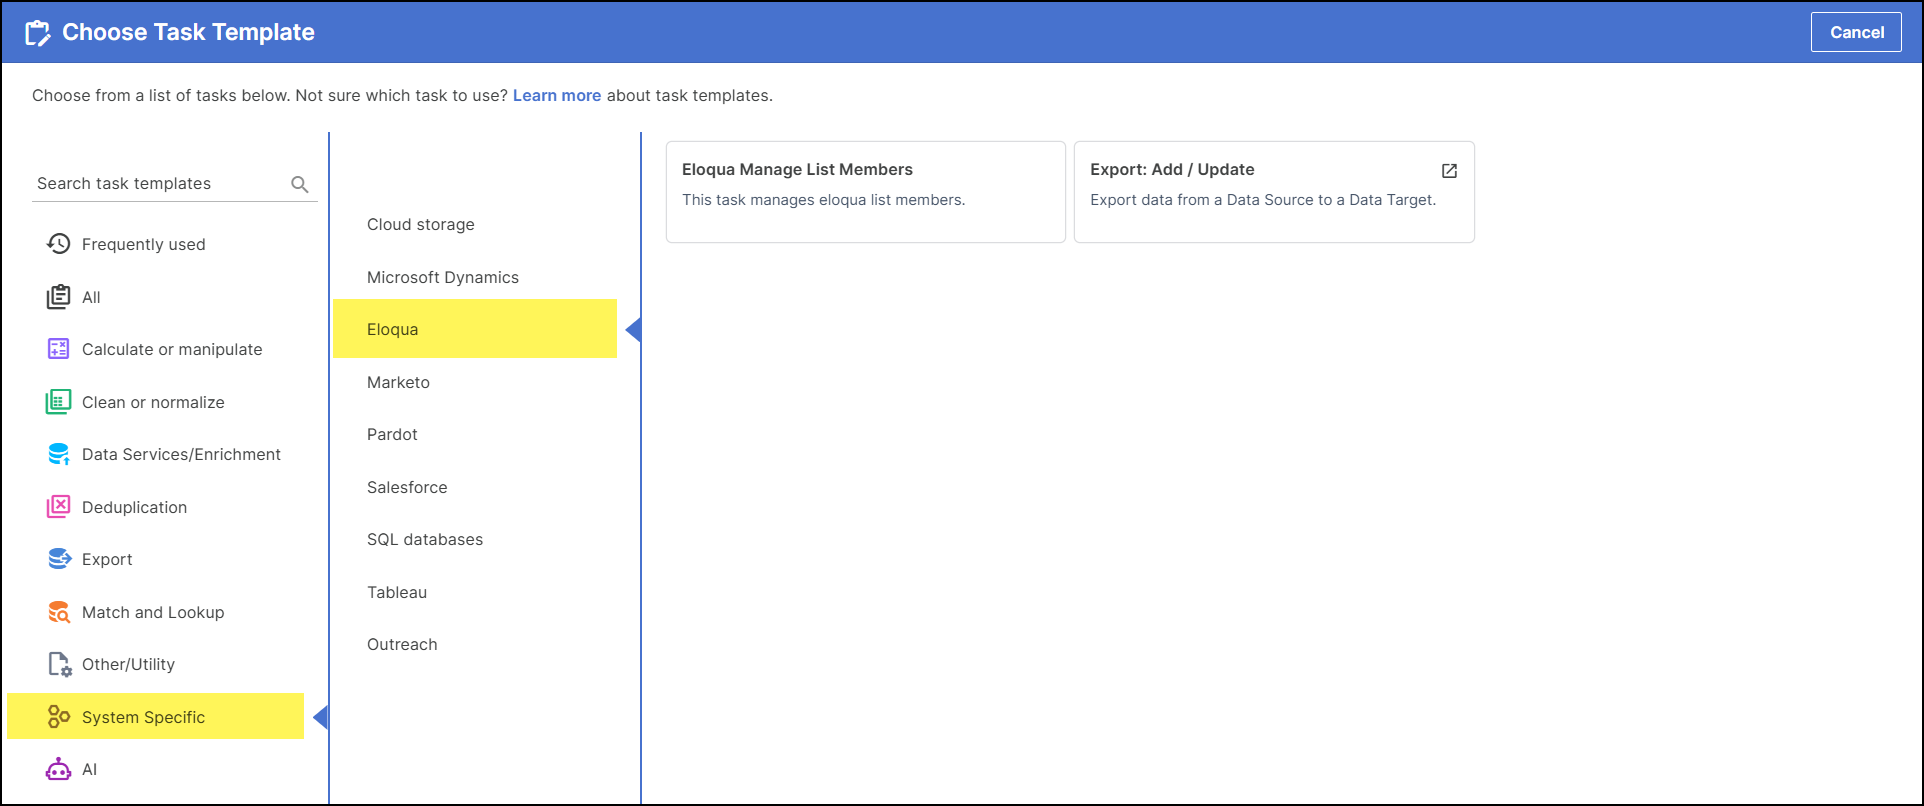The height and width of the screenshot is (806, 1924).
Task: Click the Clean or normalize icon
Action: 59,402
